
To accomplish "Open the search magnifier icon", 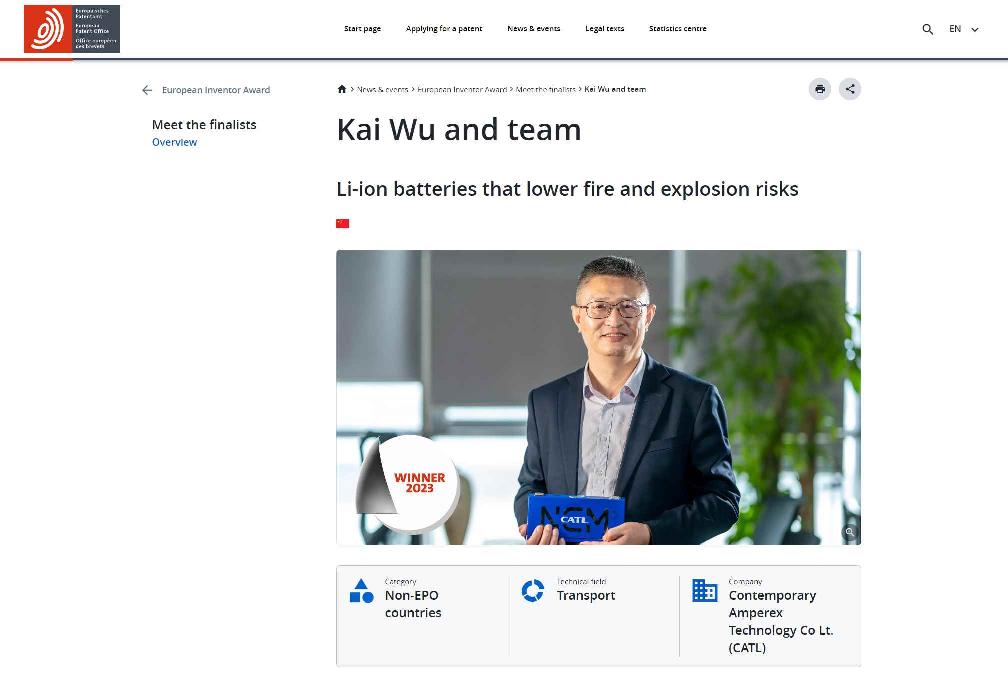I will click(x=928, y=29).
